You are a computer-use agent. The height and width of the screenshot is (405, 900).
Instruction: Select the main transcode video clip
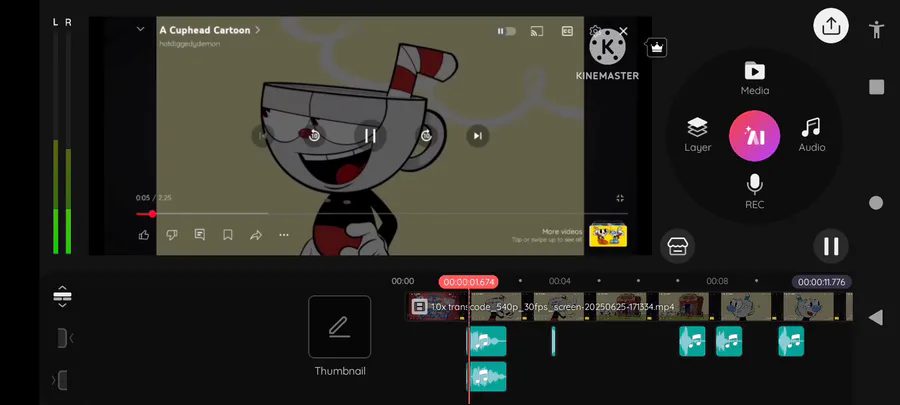pos(629,307)
